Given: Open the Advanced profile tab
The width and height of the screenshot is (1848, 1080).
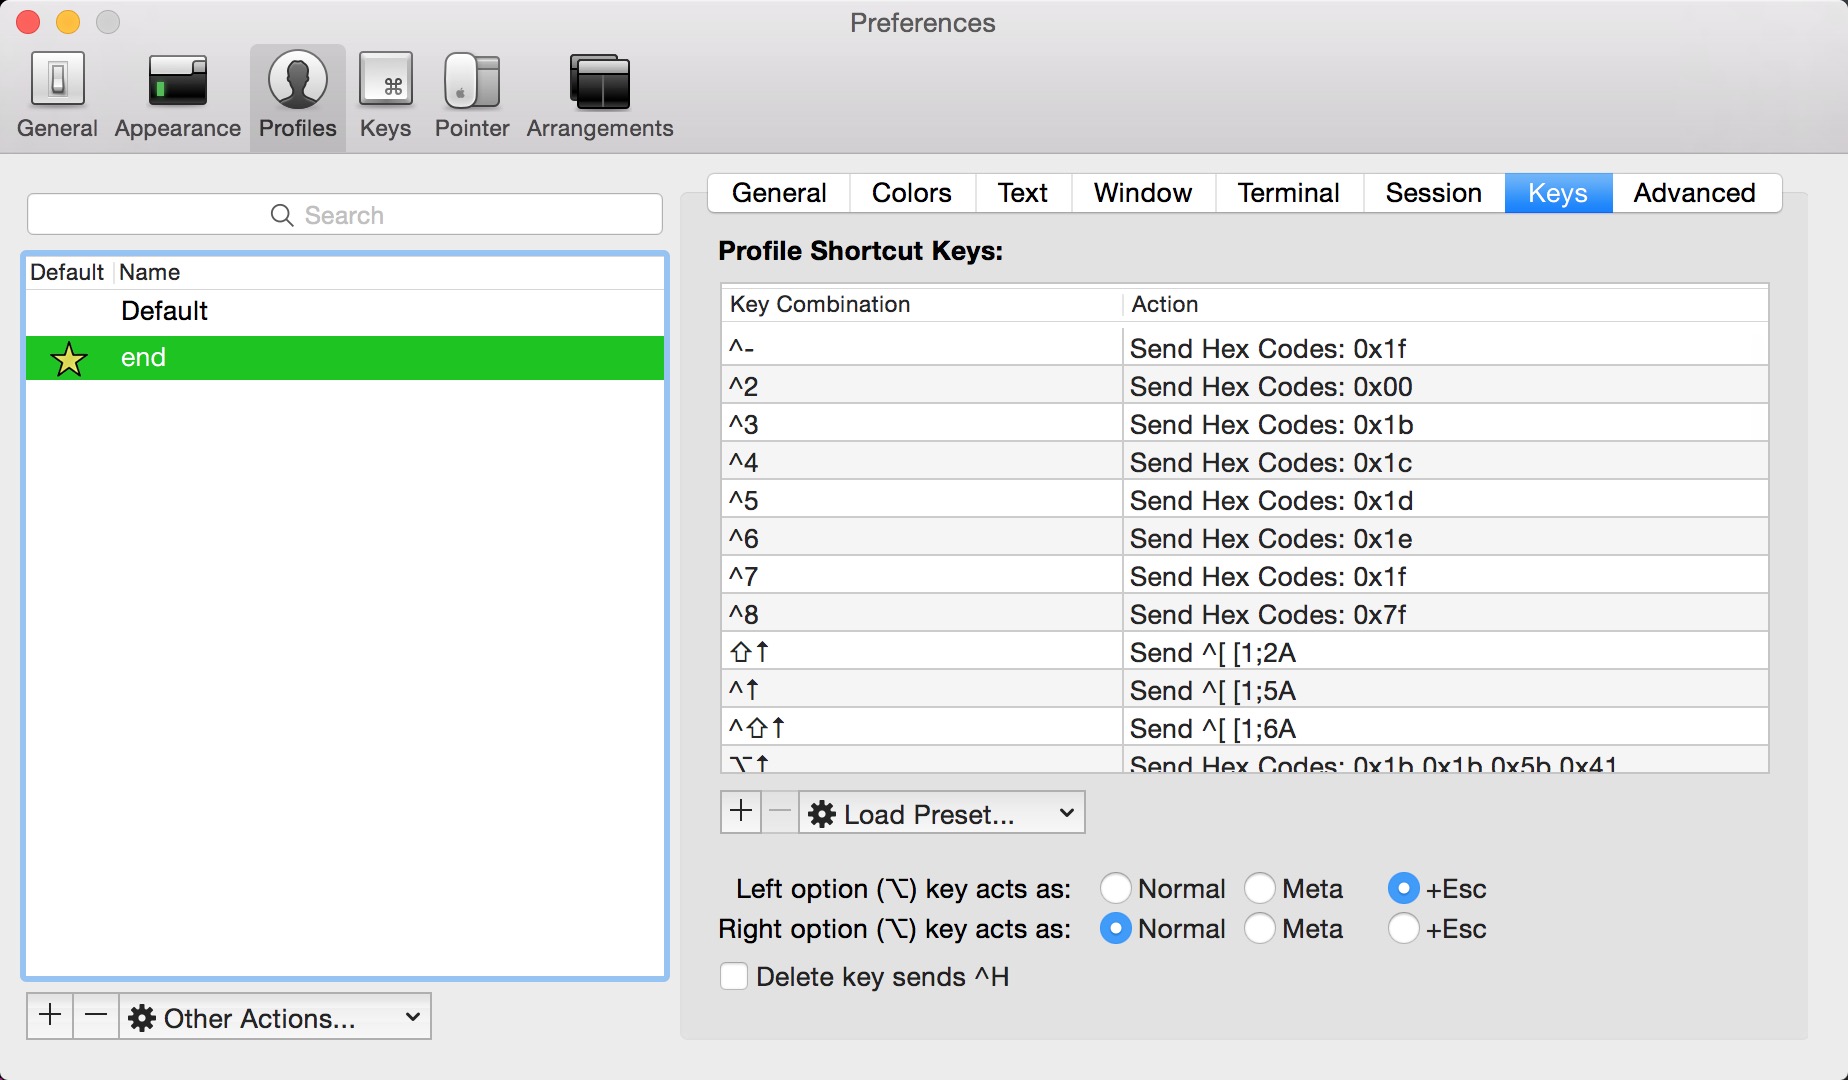Looking at the screenshot, I should click(1694, 193).
